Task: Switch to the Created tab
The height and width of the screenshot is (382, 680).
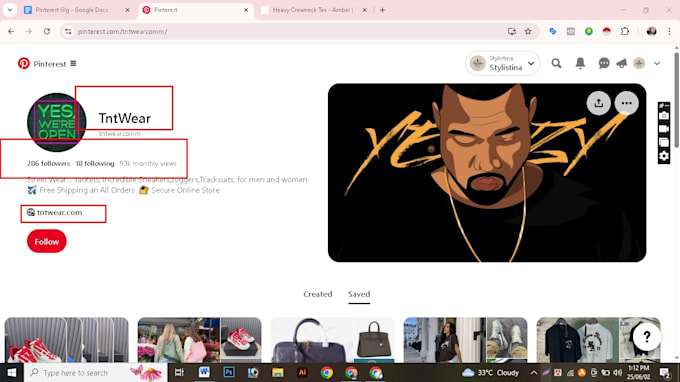Action: [x=317, y=294]
